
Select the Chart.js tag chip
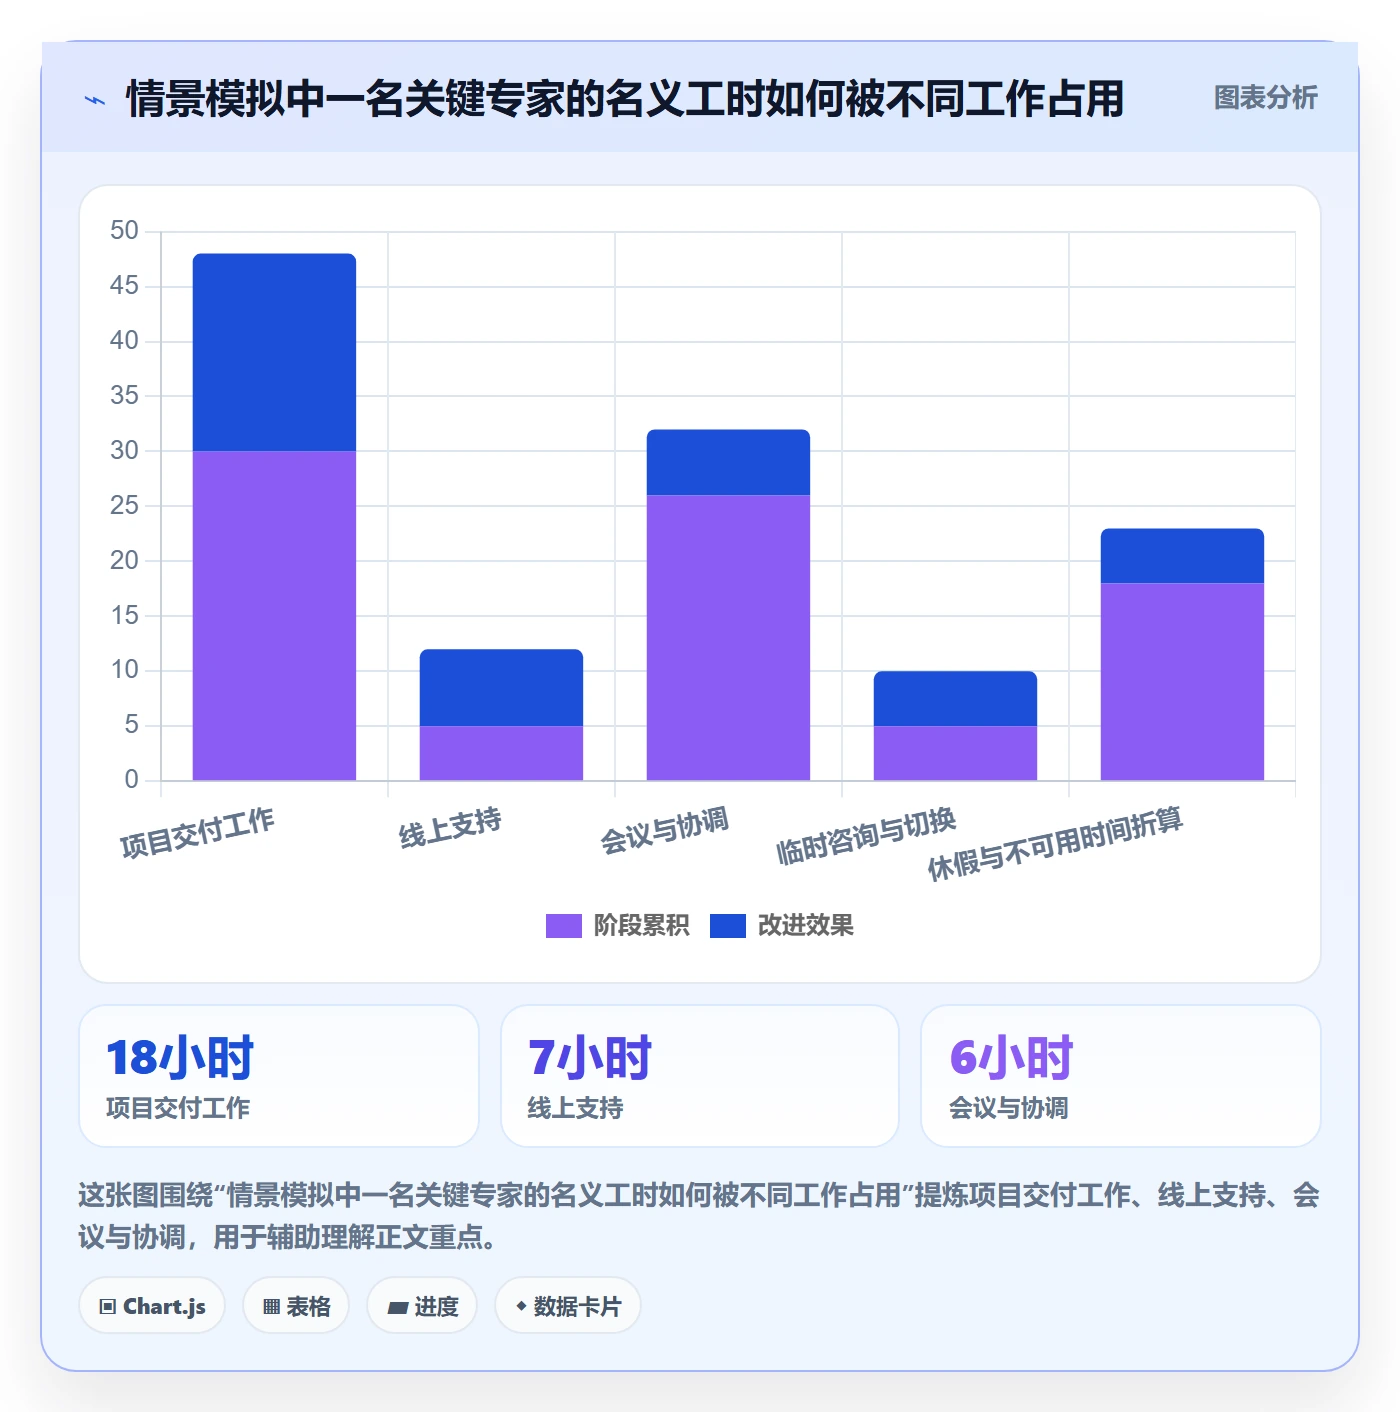[x=152, y=1306]
